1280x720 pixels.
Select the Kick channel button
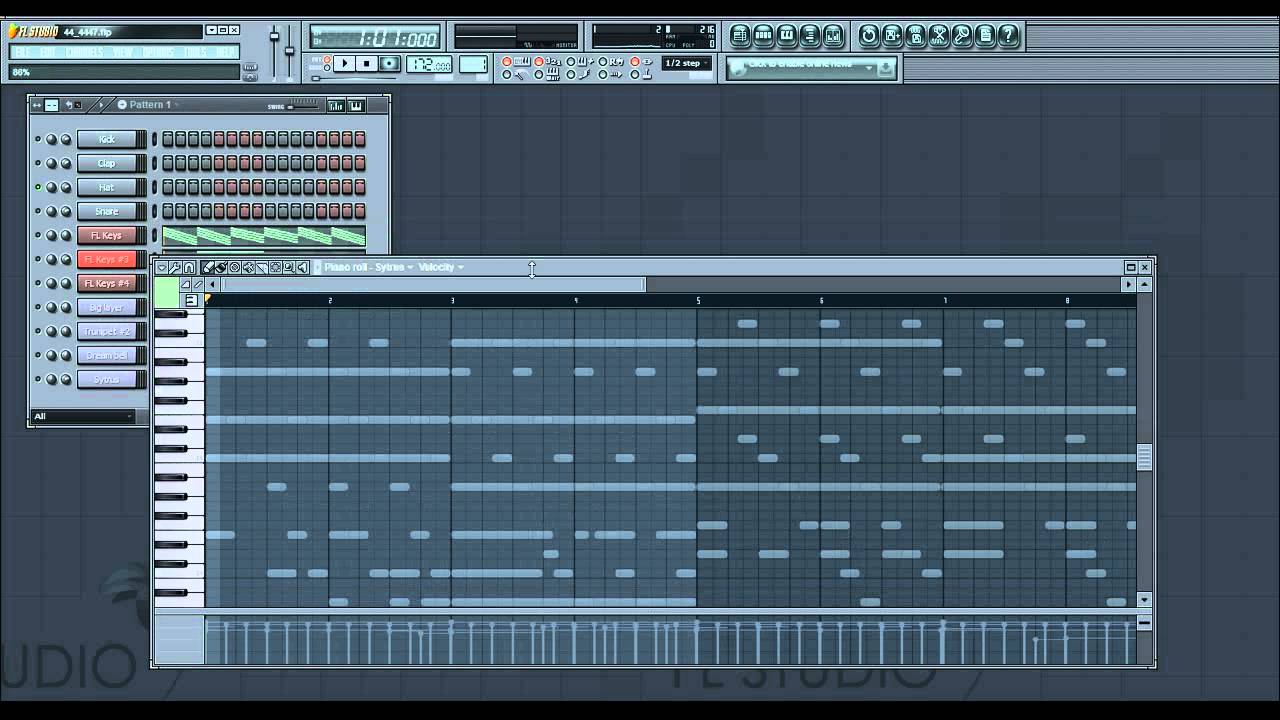pyautogui.click(x=106, y=139)
